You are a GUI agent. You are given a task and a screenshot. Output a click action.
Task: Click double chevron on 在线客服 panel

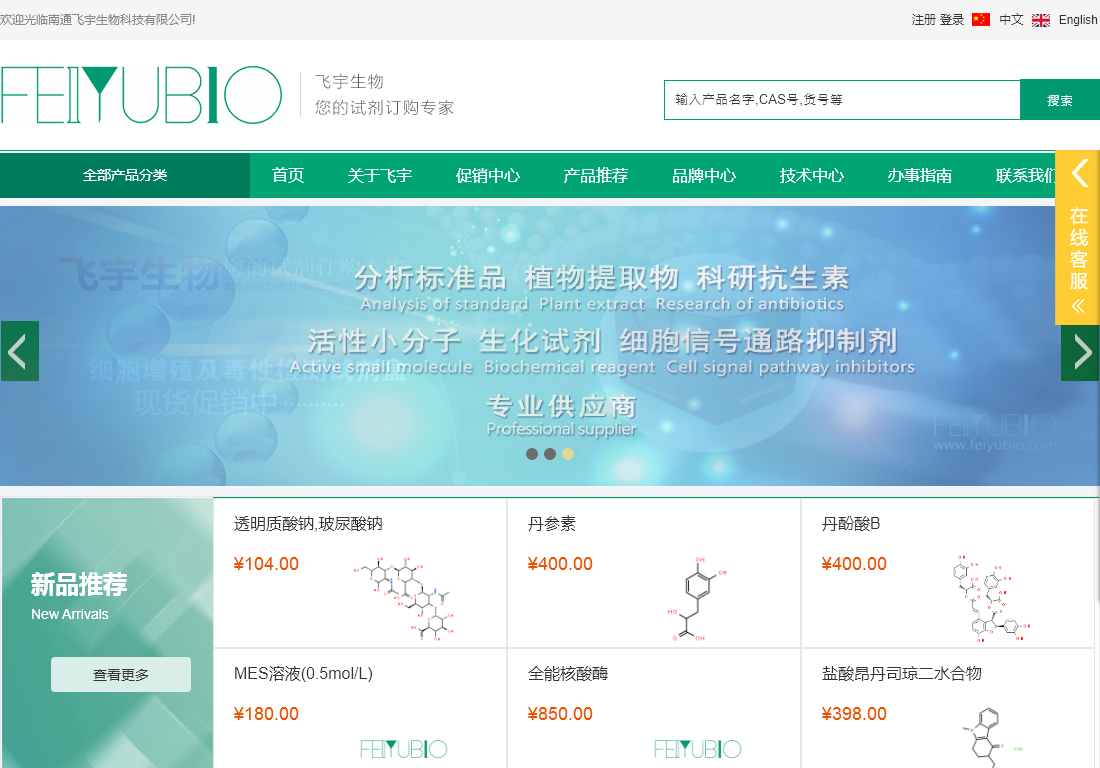1078,306
